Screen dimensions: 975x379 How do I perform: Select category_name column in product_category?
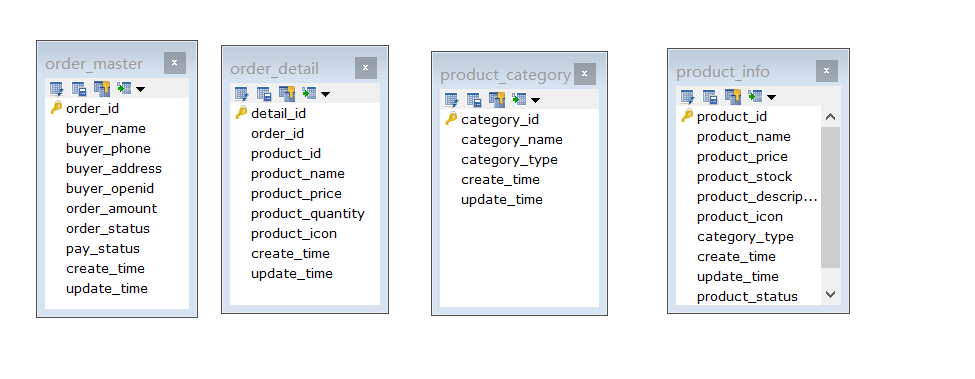[x=512, y=140]
